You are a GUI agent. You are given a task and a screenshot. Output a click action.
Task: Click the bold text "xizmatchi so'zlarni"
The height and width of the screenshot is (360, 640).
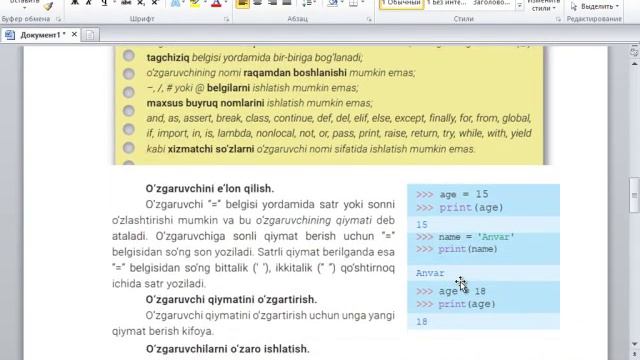click(211, 149)
